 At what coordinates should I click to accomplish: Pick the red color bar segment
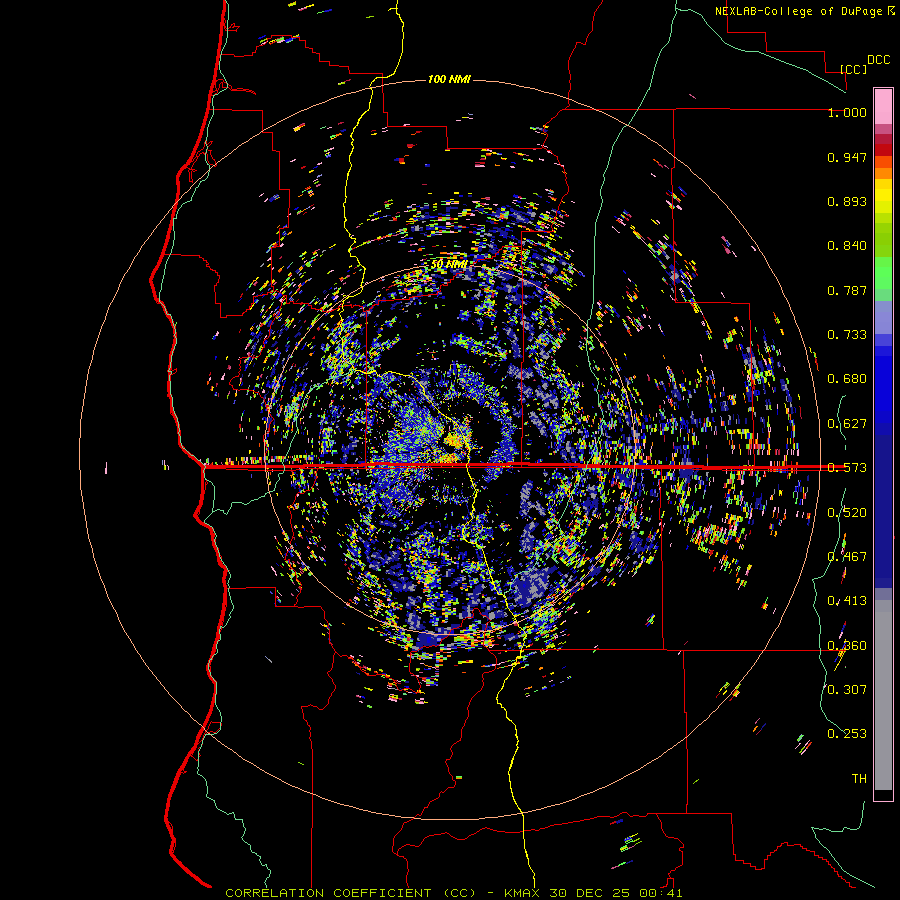coord(883,150)
